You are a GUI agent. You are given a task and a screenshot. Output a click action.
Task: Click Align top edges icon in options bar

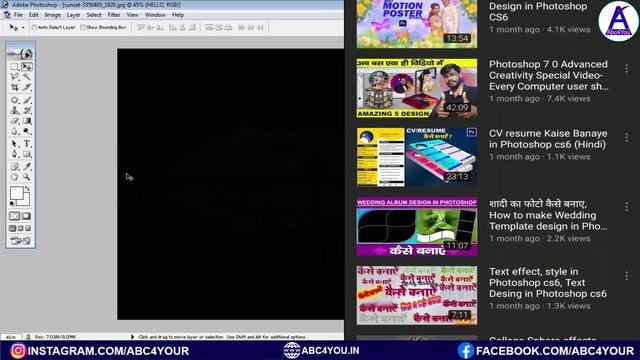click(141, 27)
